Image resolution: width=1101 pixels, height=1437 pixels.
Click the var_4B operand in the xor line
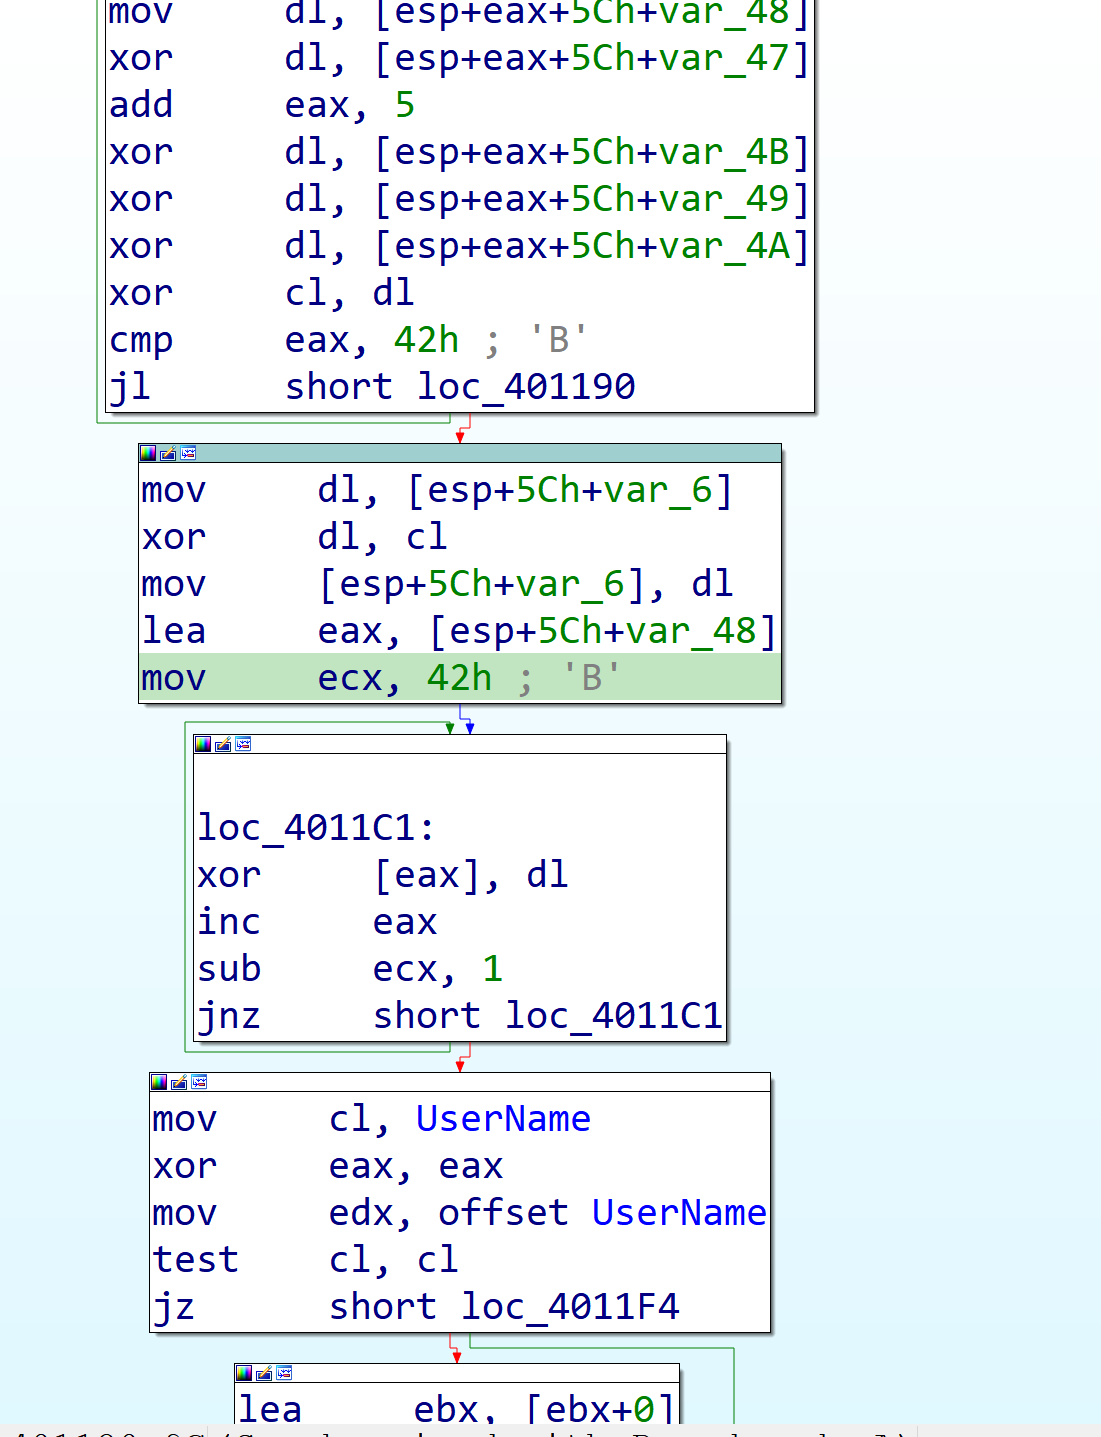723,152
